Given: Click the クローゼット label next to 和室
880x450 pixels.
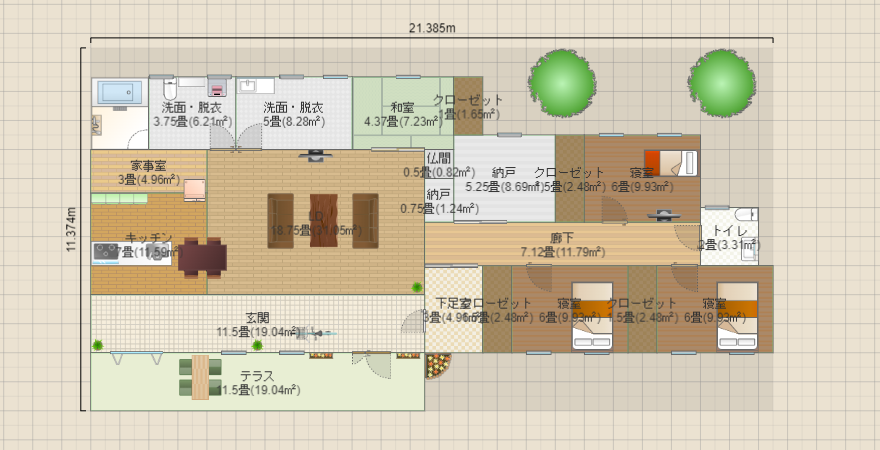Looking at the screenshot, I should coord(469,107).
